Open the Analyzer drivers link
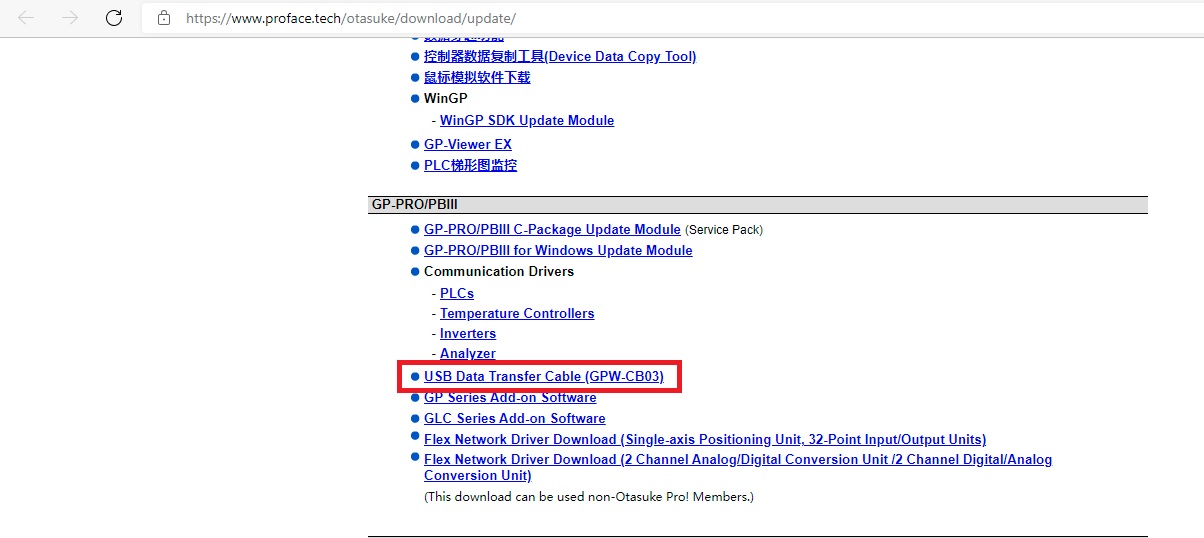This screenshot has width=1204, height=538. pyautogui.click(x=467, y=353)
